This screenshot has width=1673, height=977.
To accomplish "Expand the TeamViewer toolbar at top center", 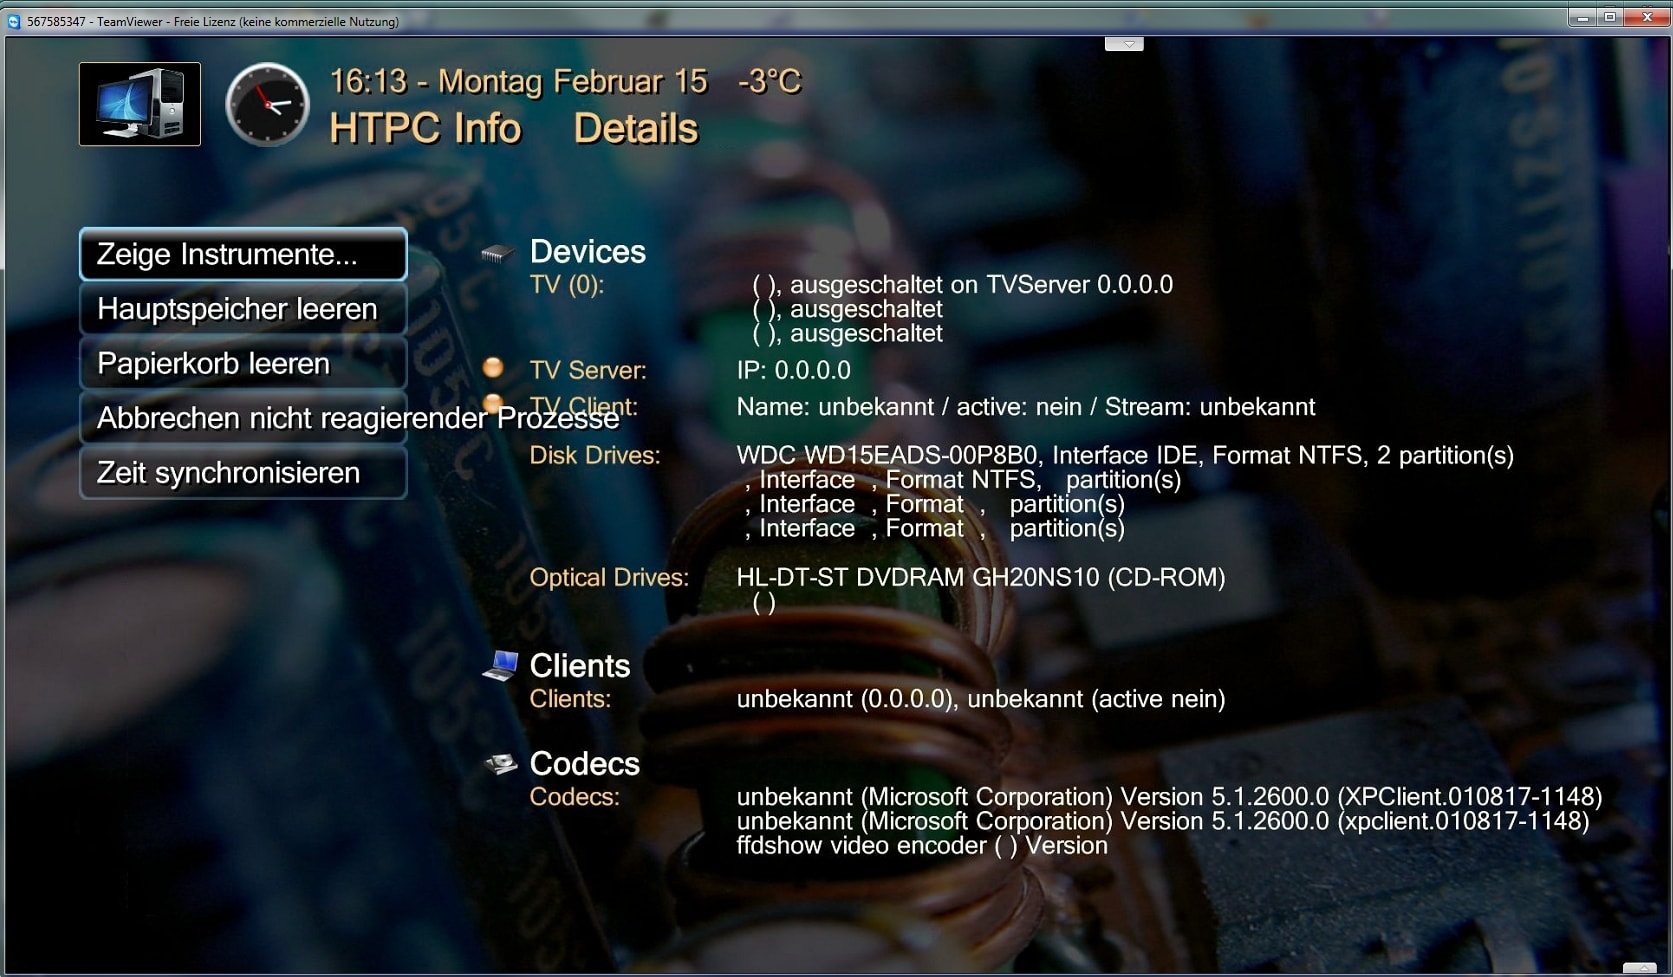I will point(1124,44).
